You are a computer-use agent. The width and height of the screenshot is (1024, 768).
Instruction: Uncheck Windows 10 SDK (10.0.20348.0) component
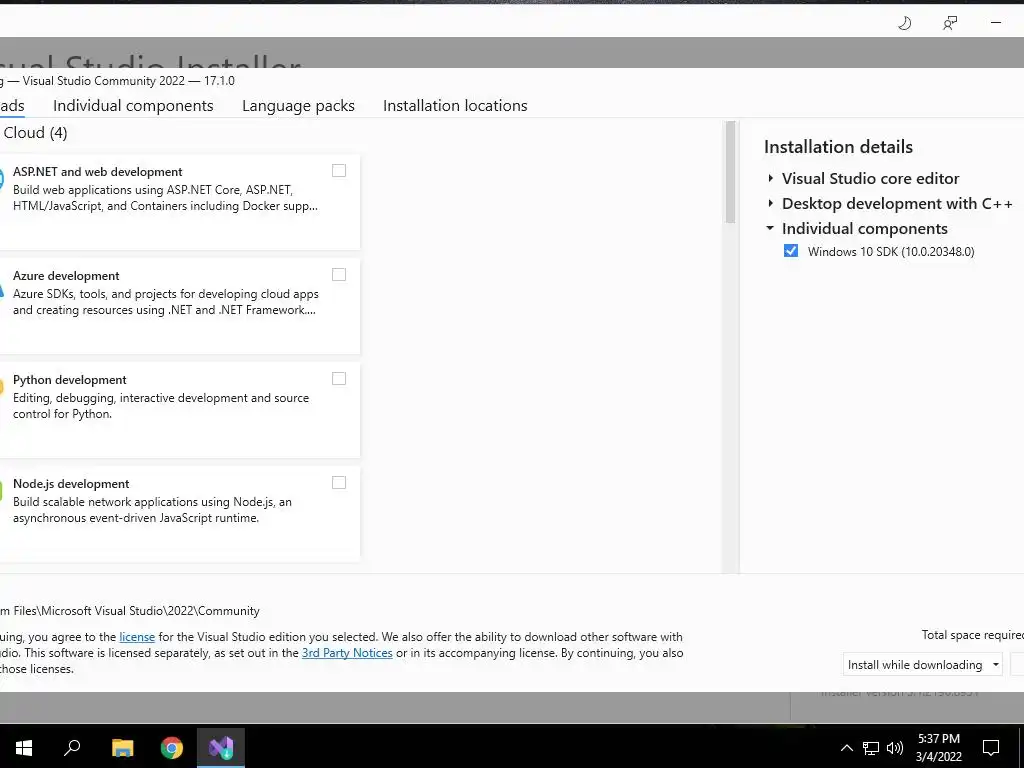[791, 251]
